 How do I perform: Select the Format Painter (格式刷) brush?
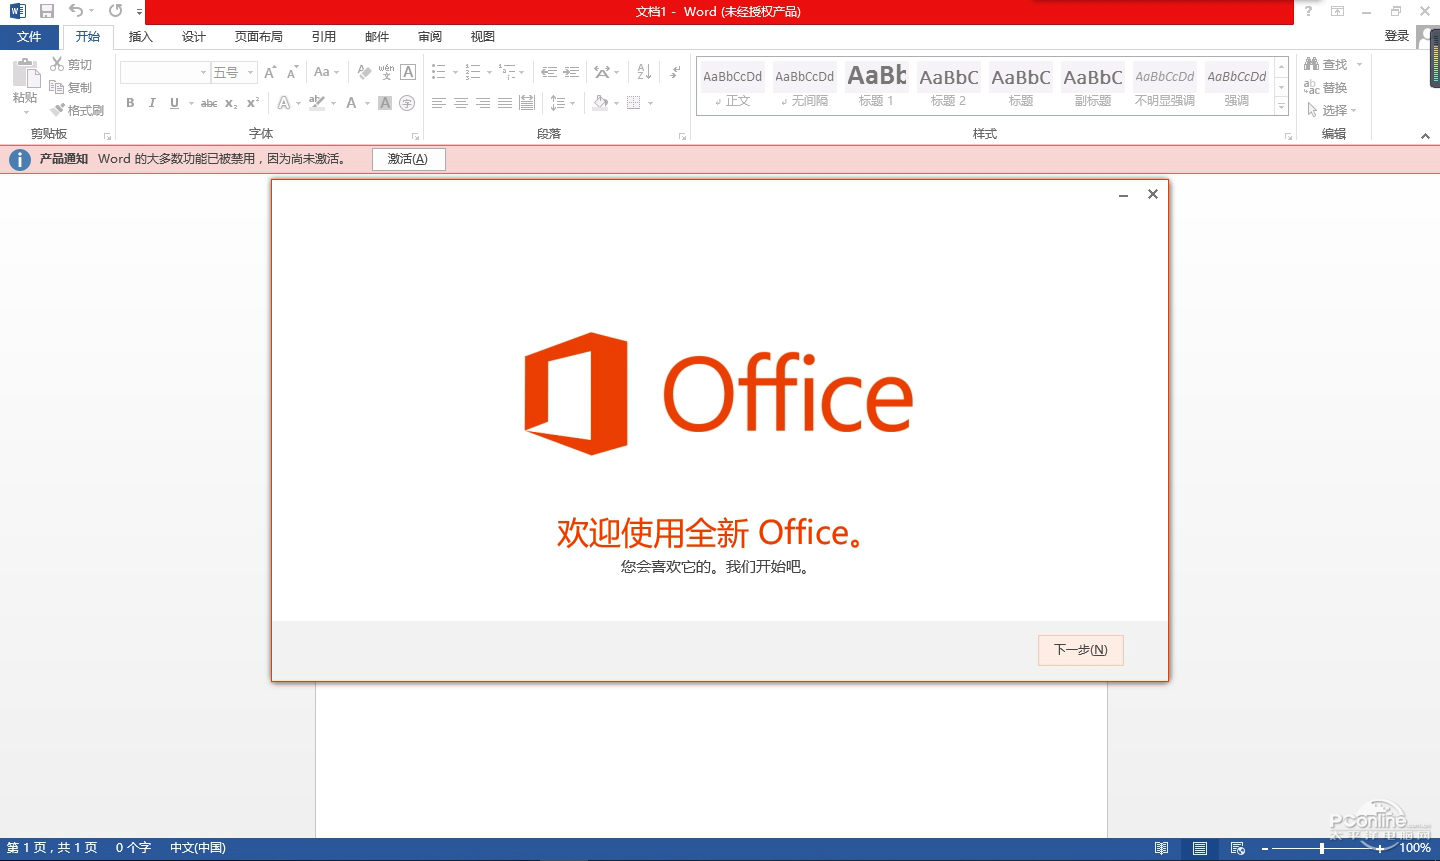[x=77, y=110]
